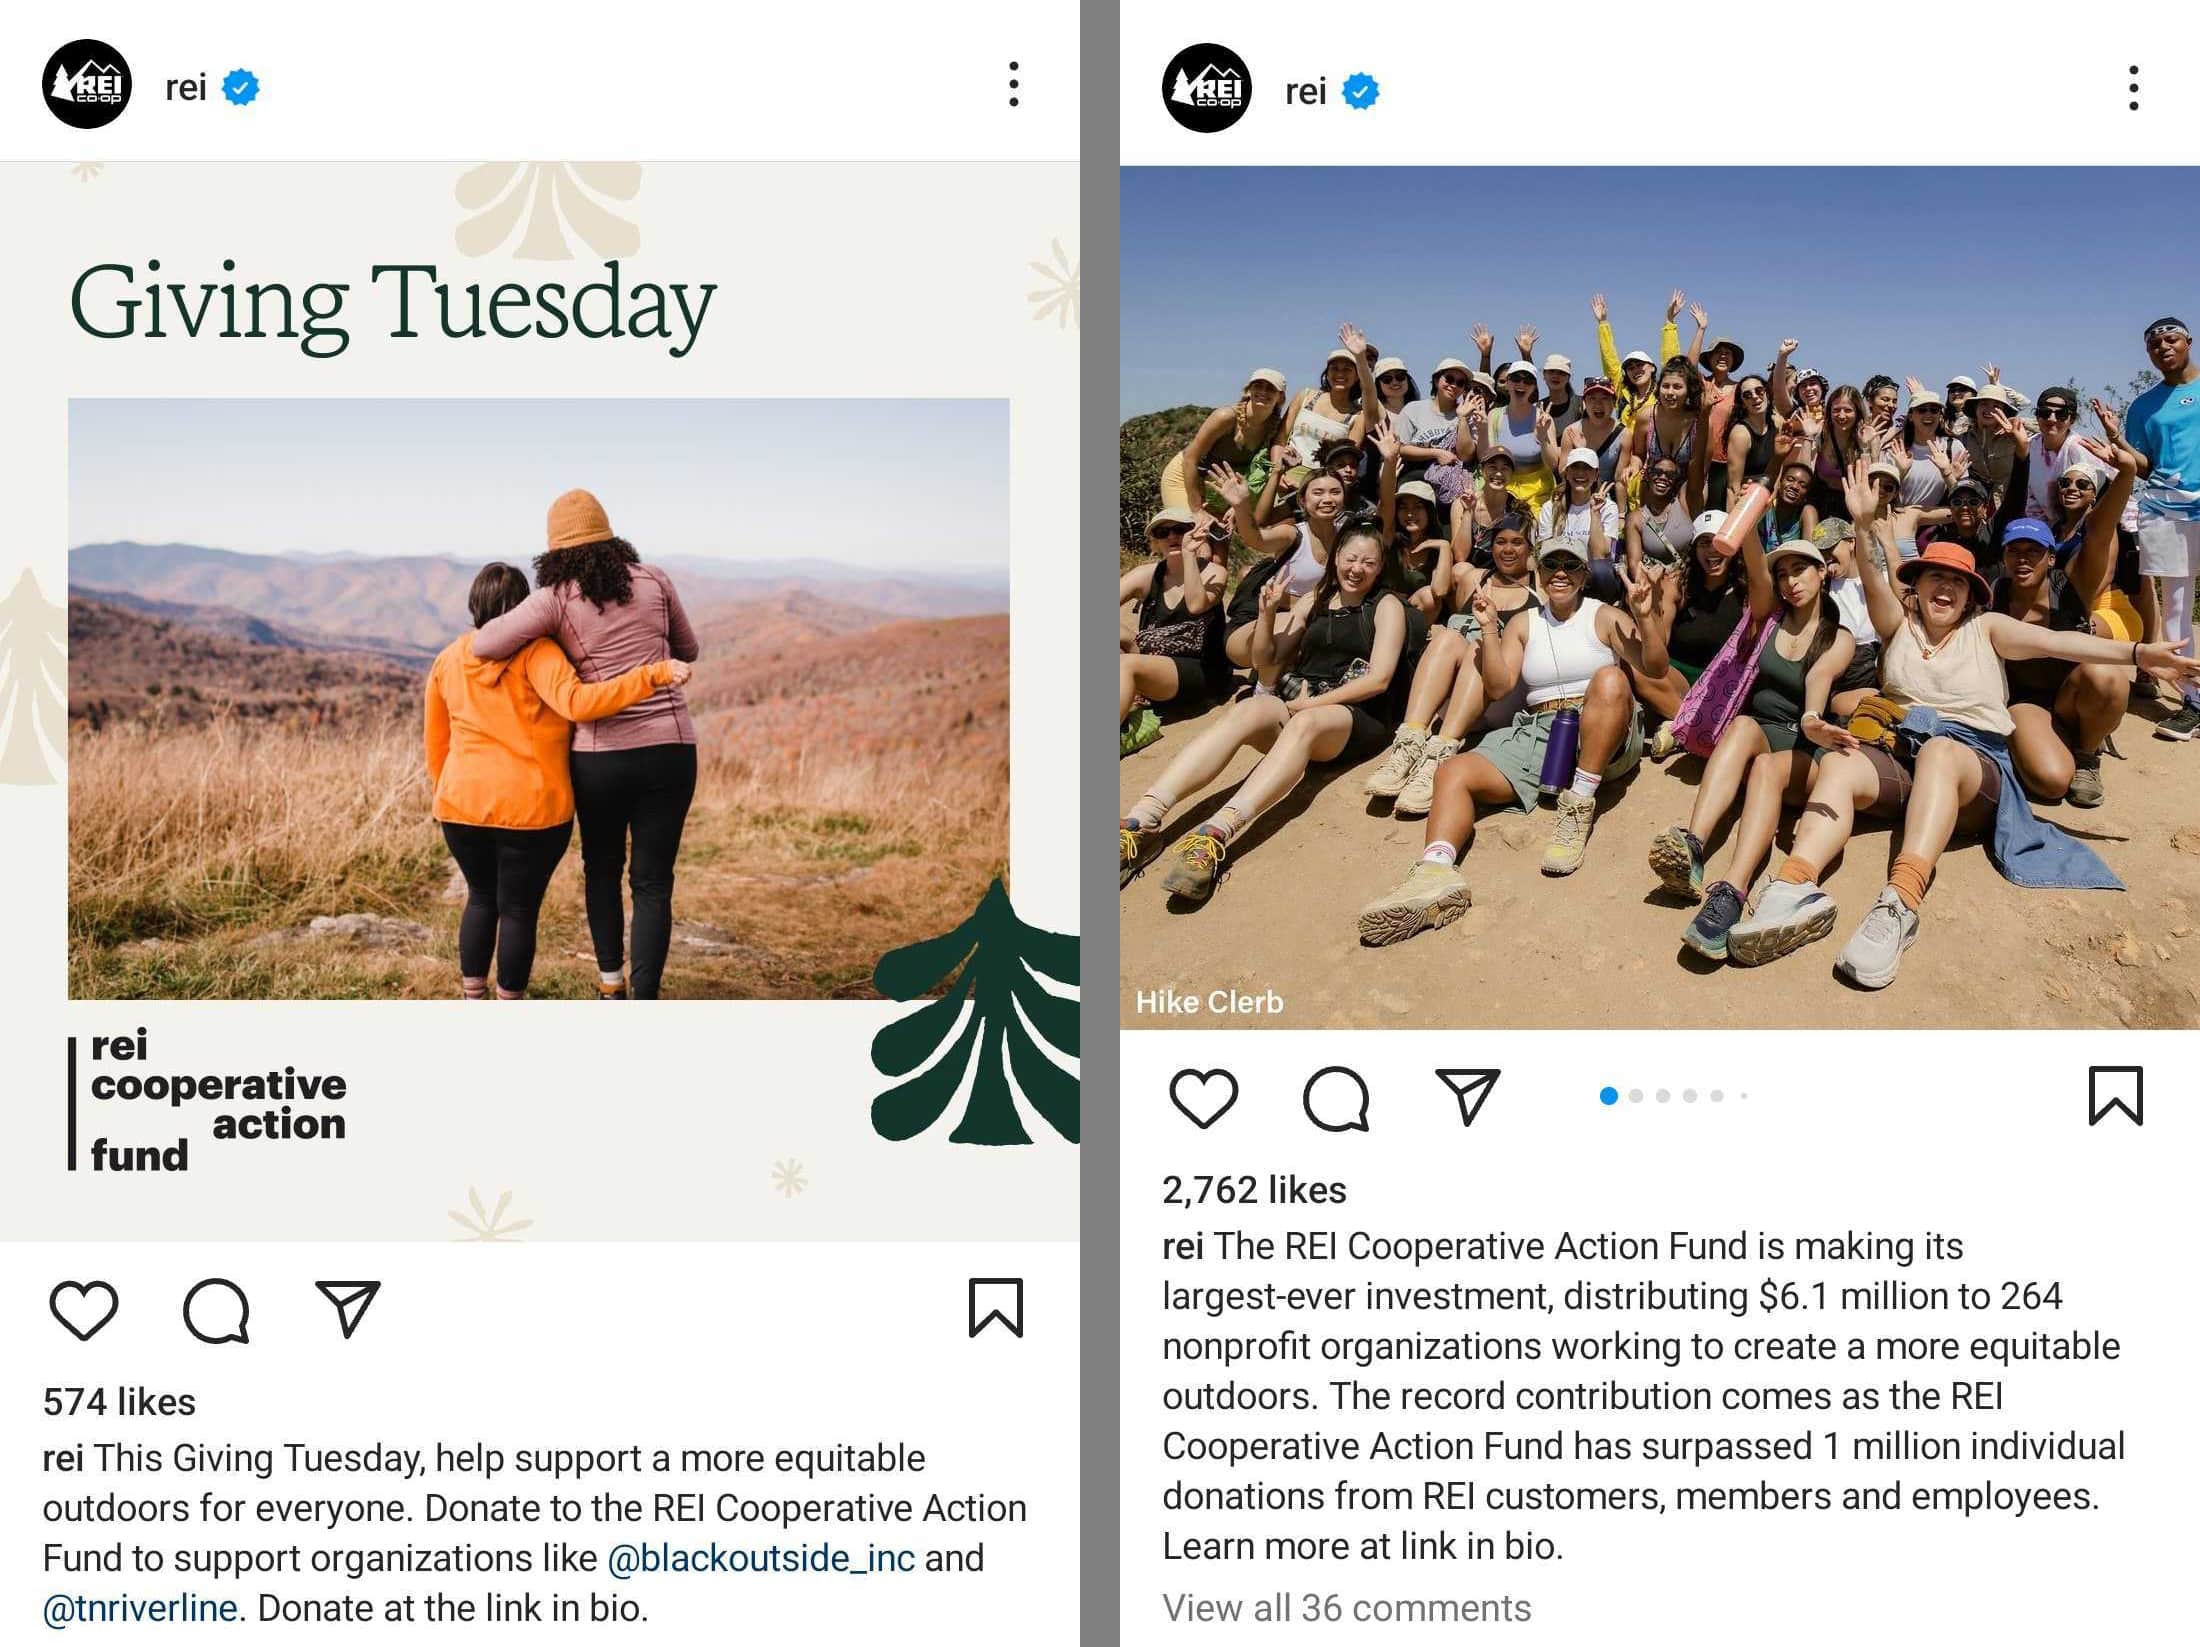The height and width of the screenshot is (1647, 2200).
Task: Open more options on the left post
Action: point(1014,84)
